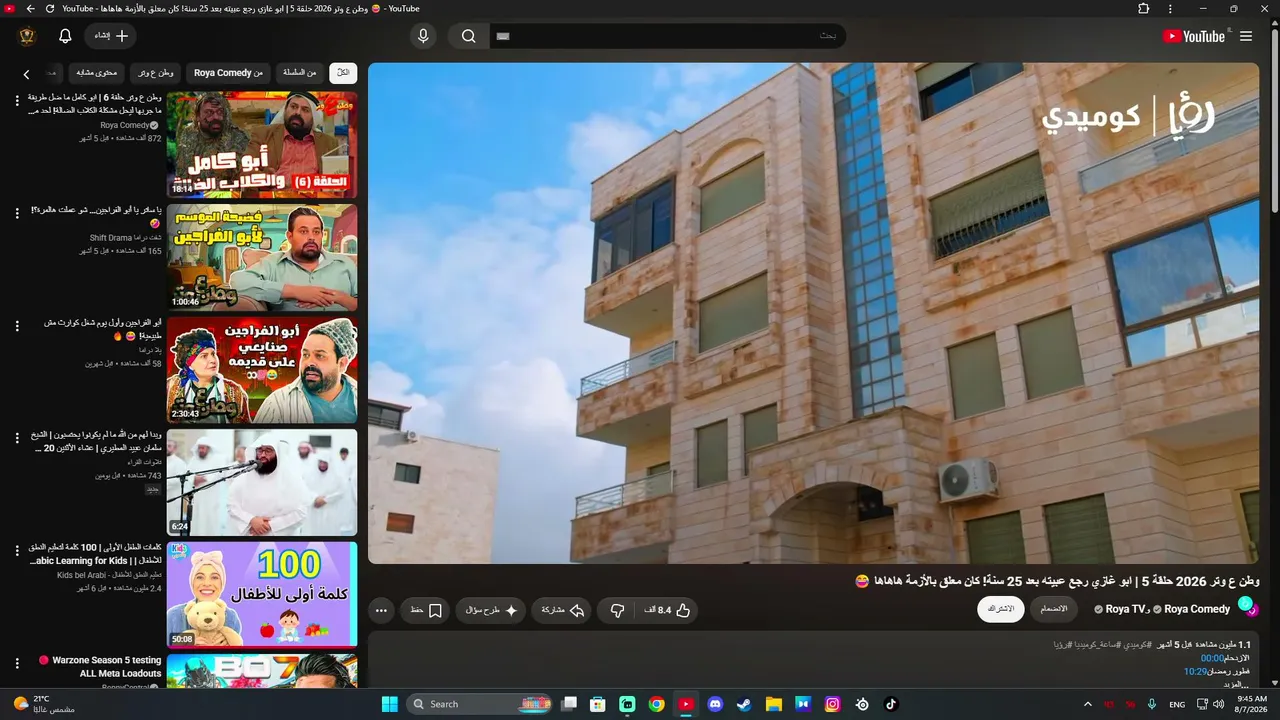Open the 1:00:46 فضيحة الموسم video thumbnail
The width and height of the screenshot is (1280, 720).
pyautogui.click(x=262, y=258)
